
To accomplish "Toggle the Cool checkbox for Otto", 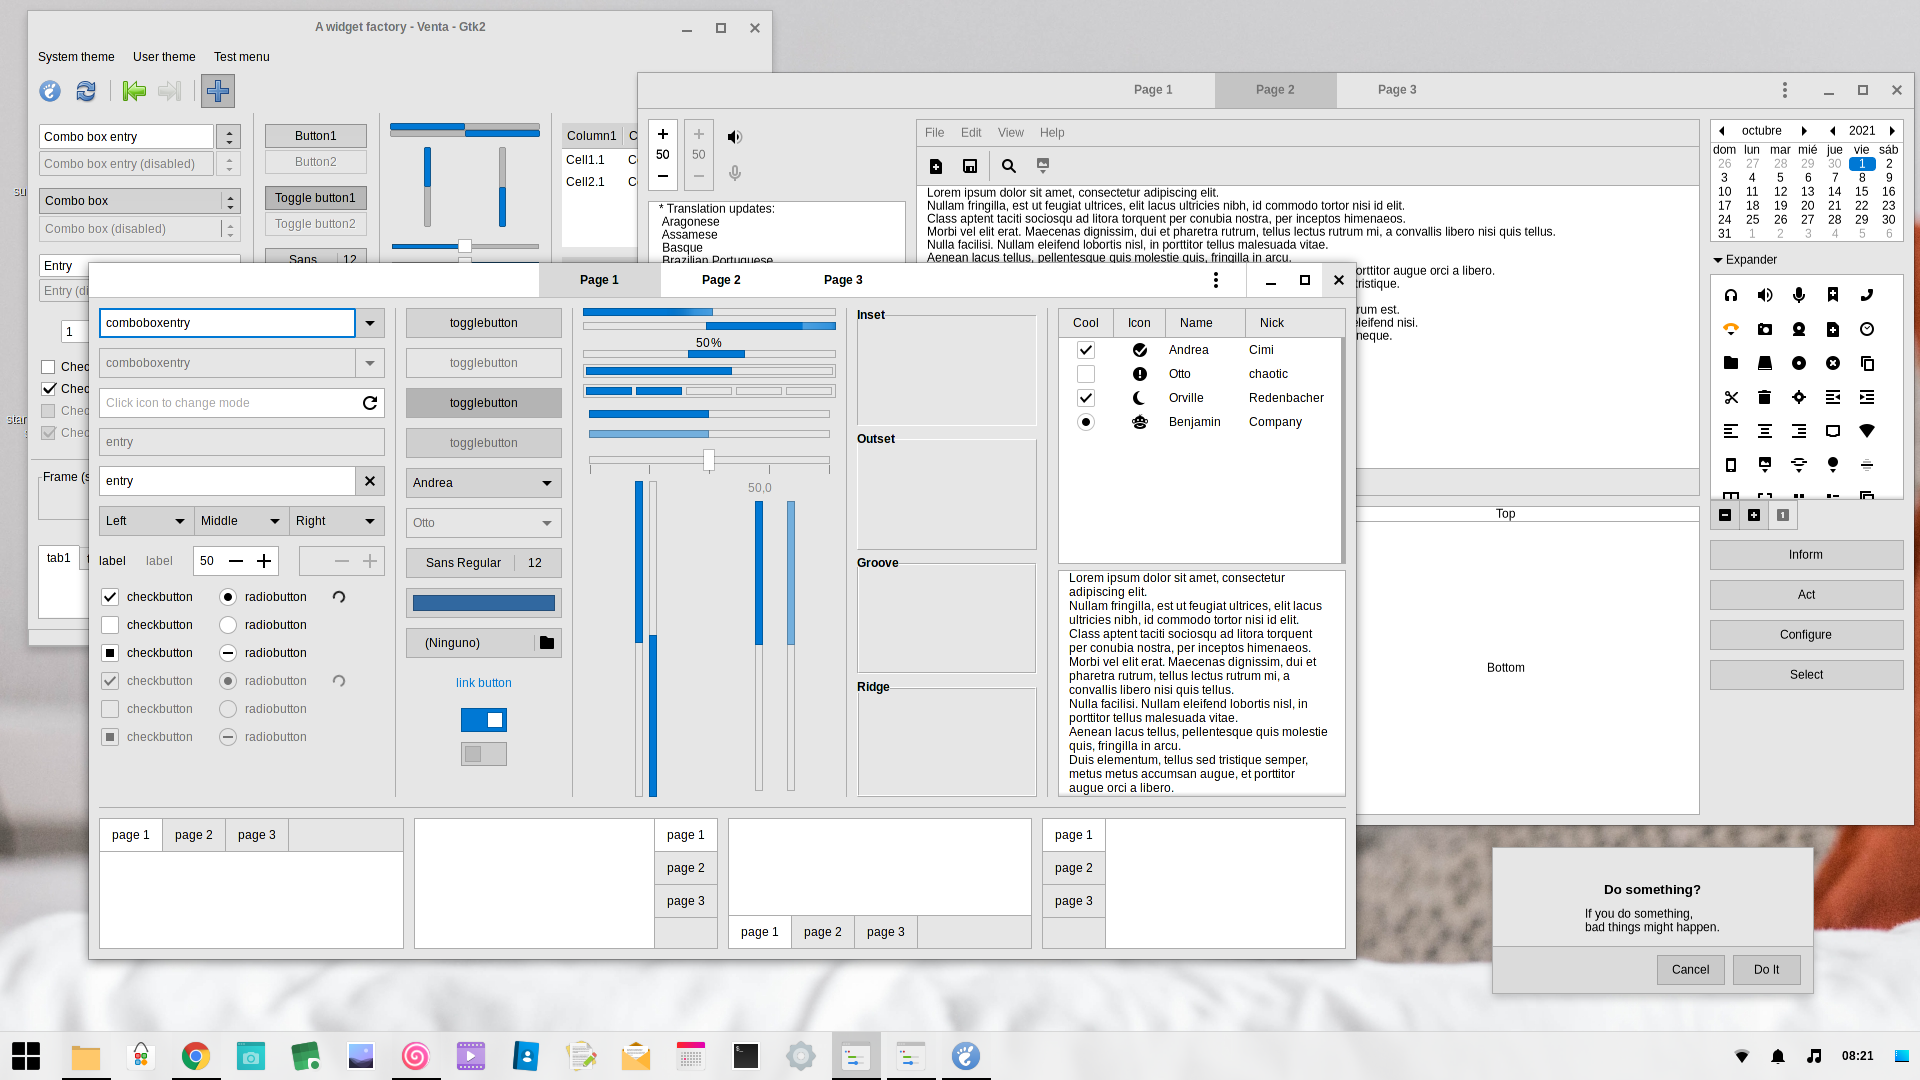I will click(1086, 374).
